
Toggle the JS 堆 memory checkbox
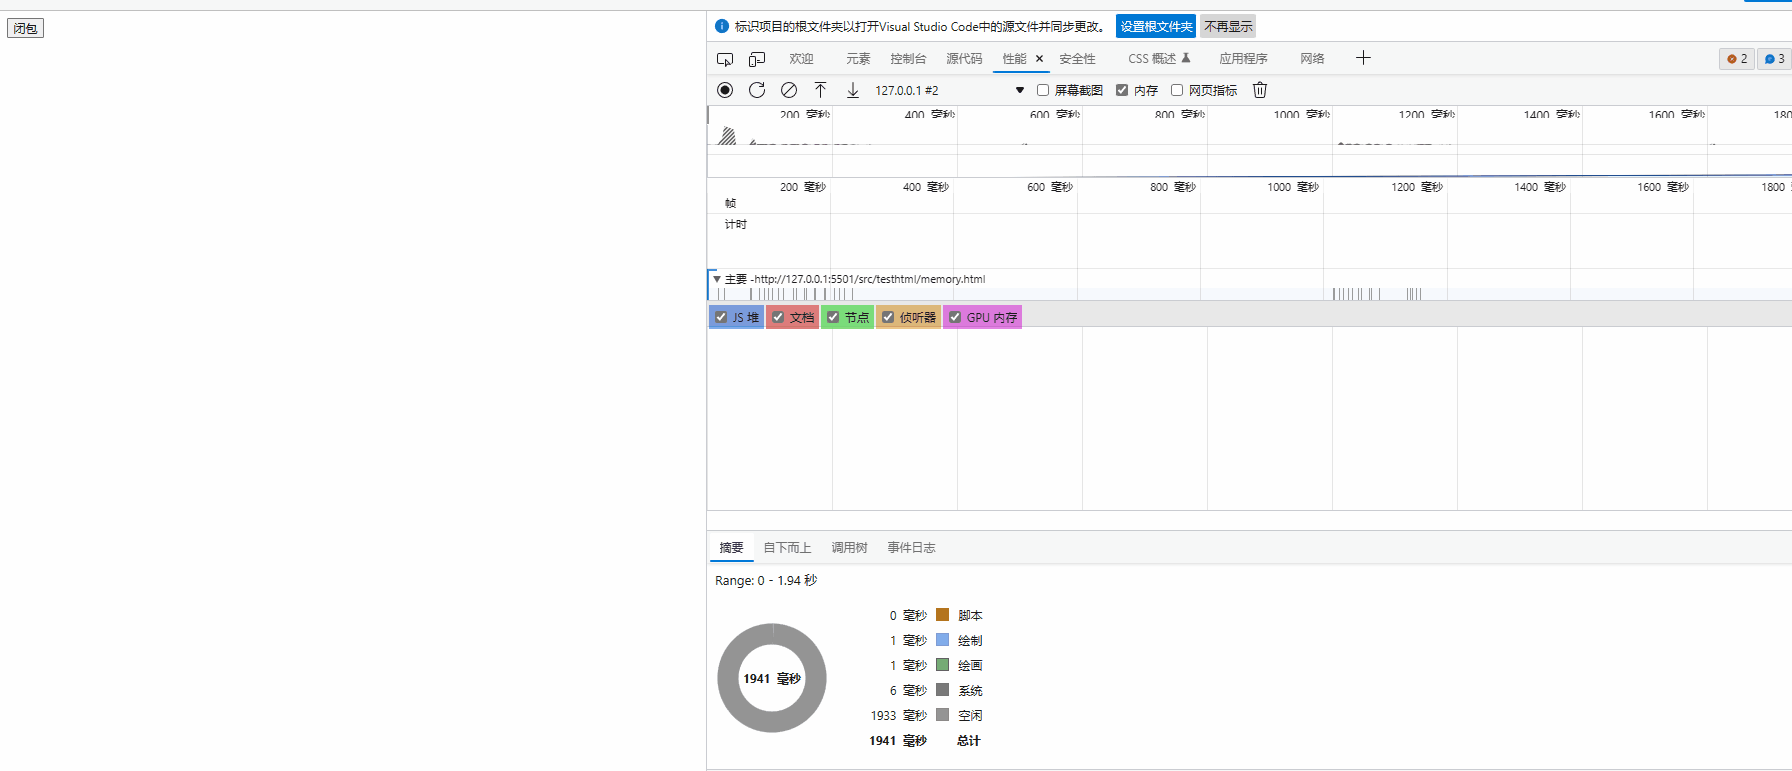pyautogui.click(x=721, y=317)
